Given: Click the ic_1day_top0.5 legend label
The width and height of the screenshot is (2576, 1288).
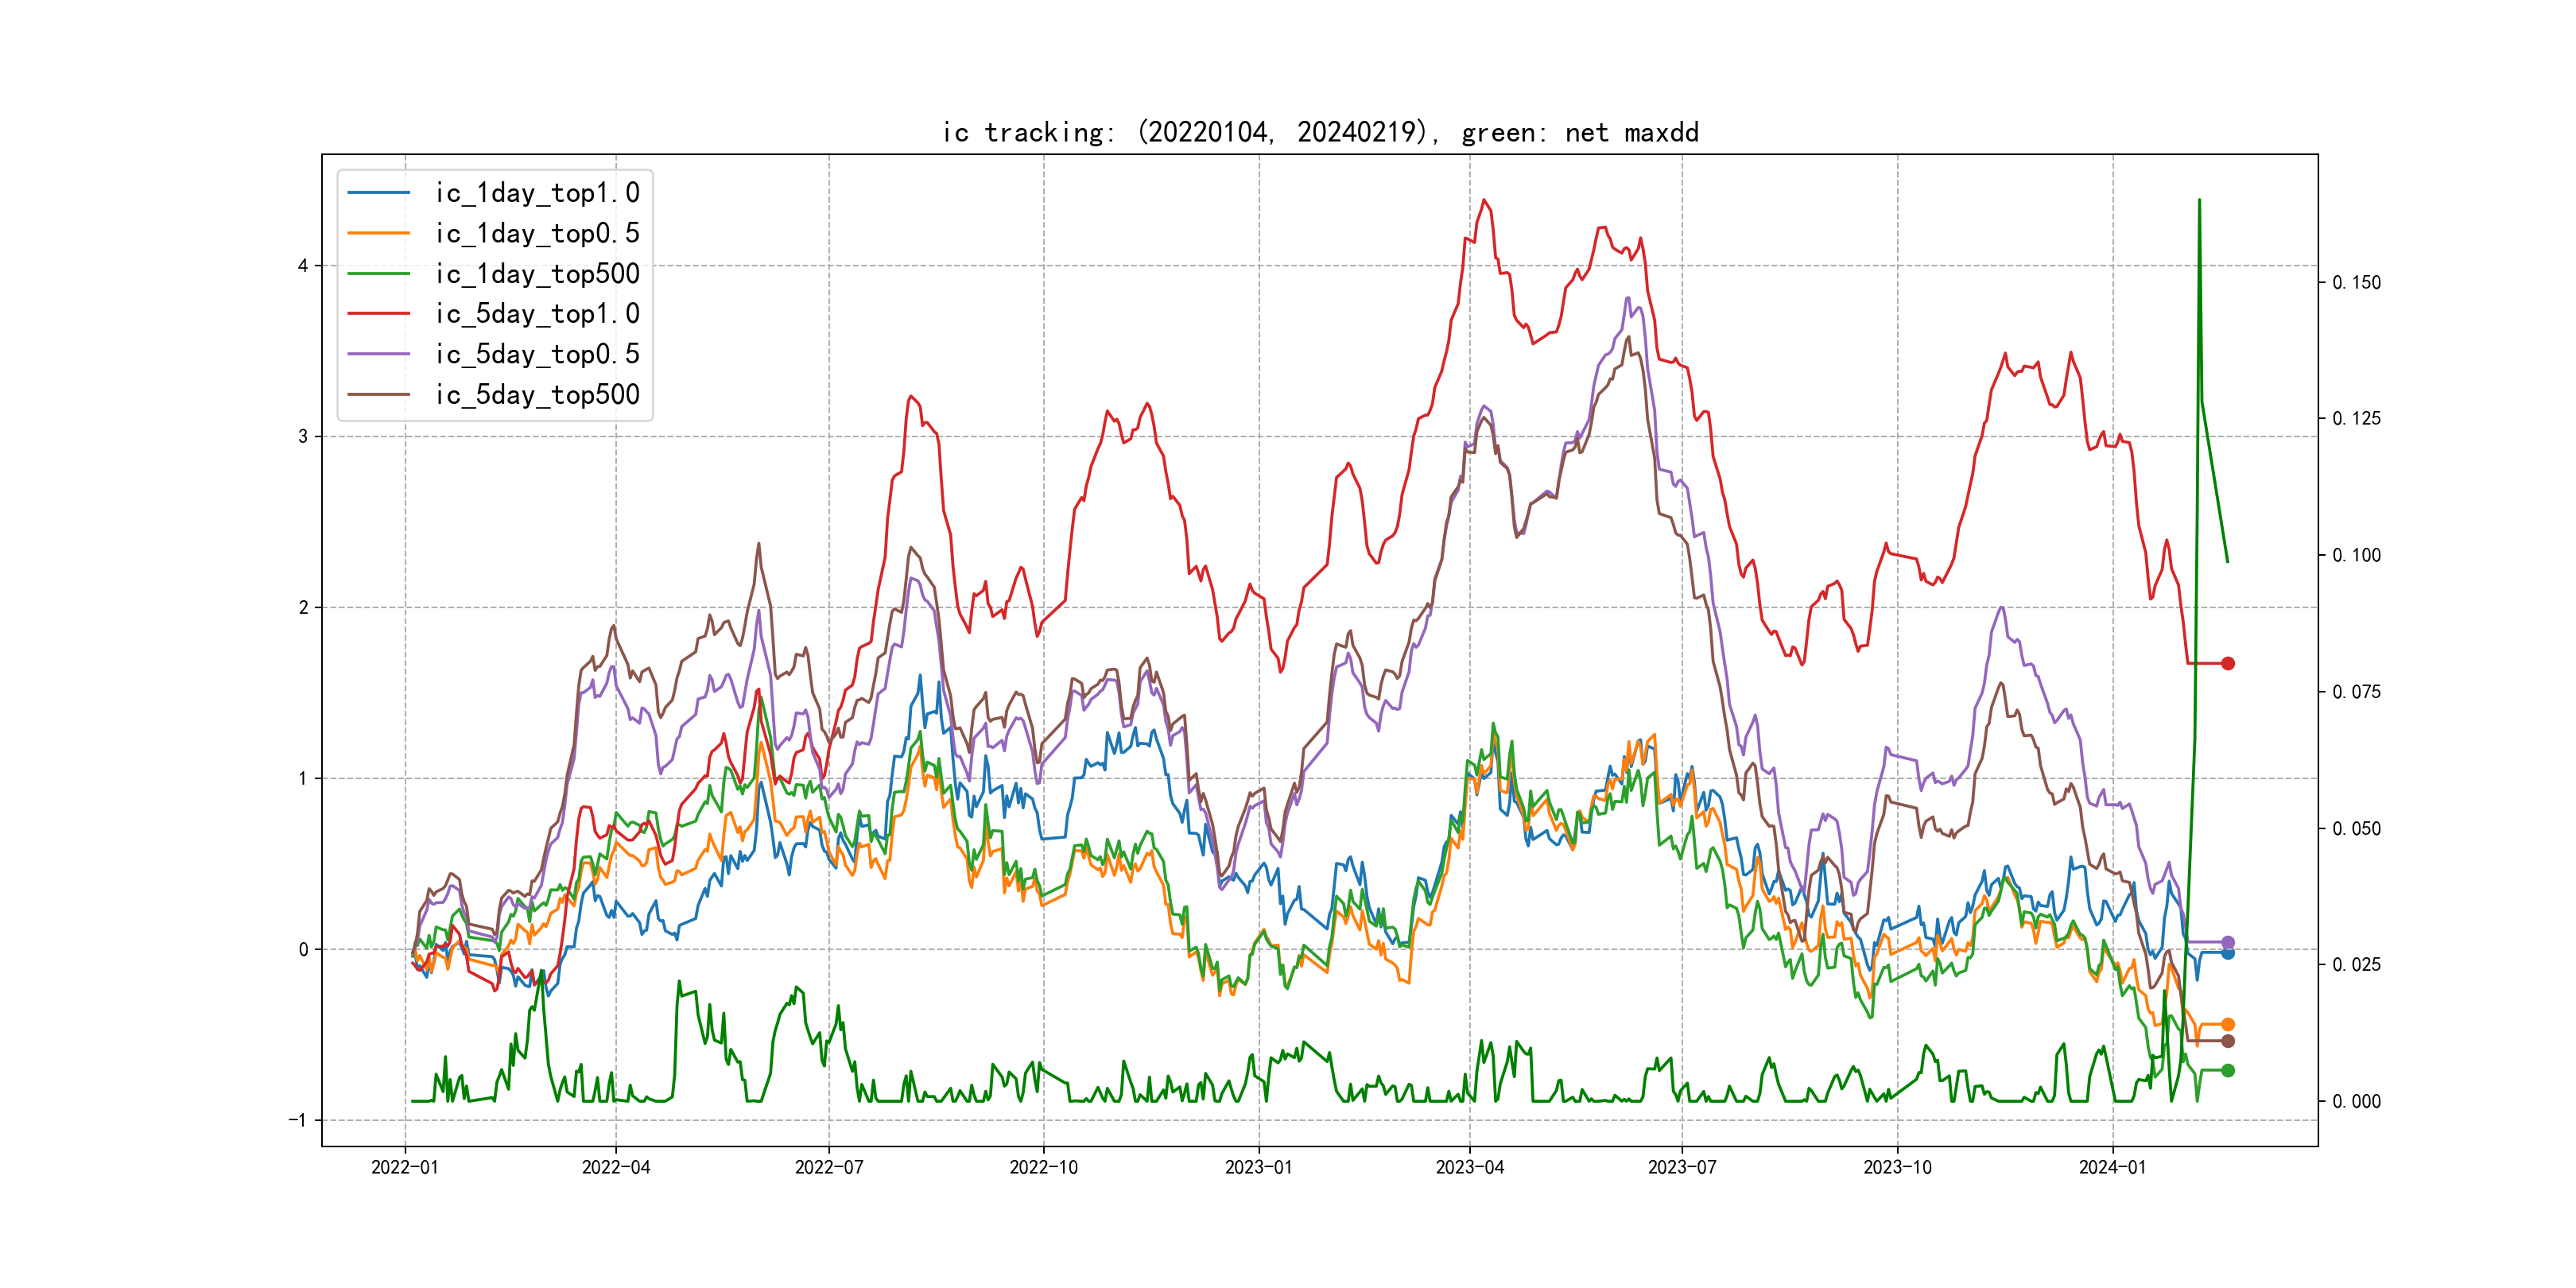Looking at the screenshot, I should pyautogui.click(x=537, y=233).
